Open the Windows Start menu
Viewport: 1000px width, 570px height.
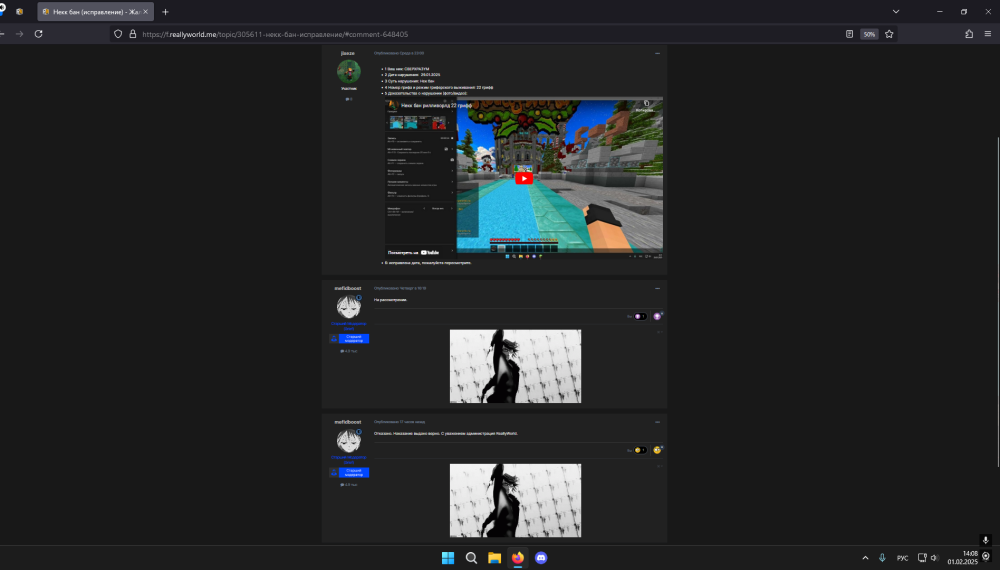448,558
